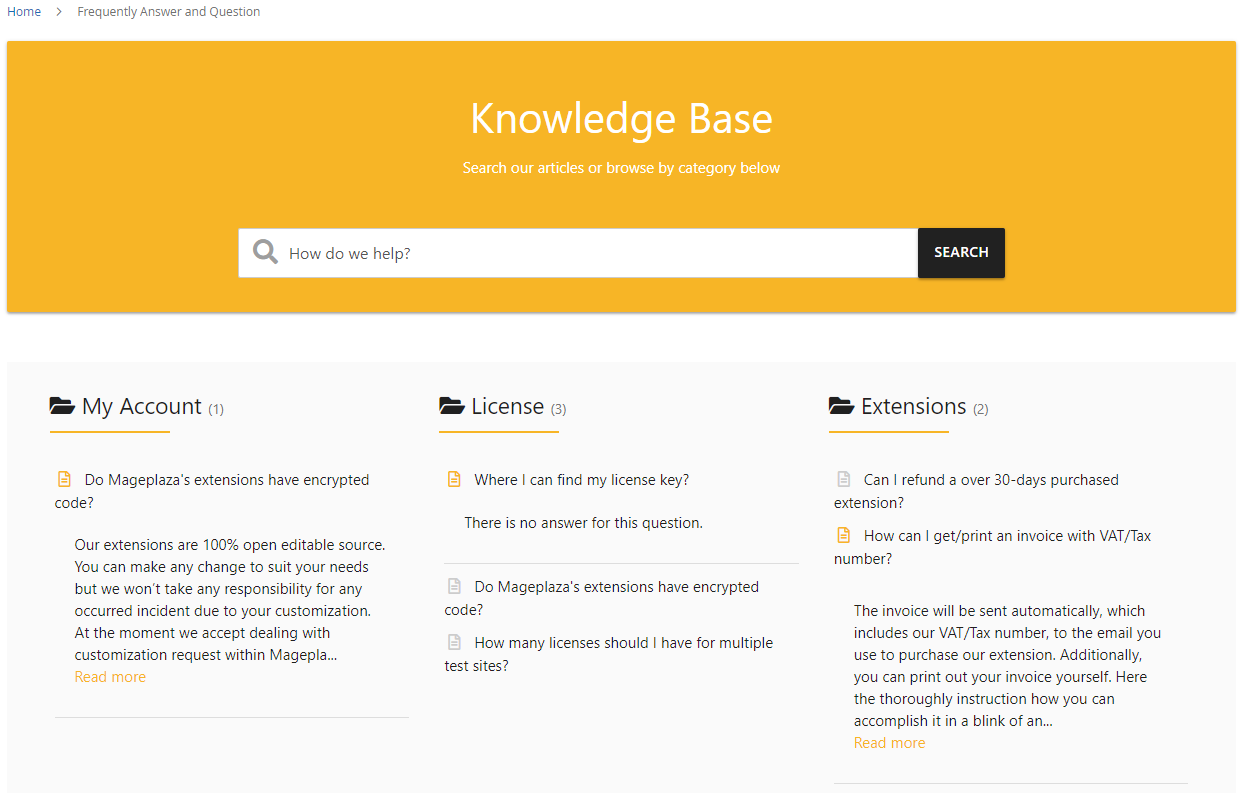Click Read more under My Account answer

pos(110,677)
